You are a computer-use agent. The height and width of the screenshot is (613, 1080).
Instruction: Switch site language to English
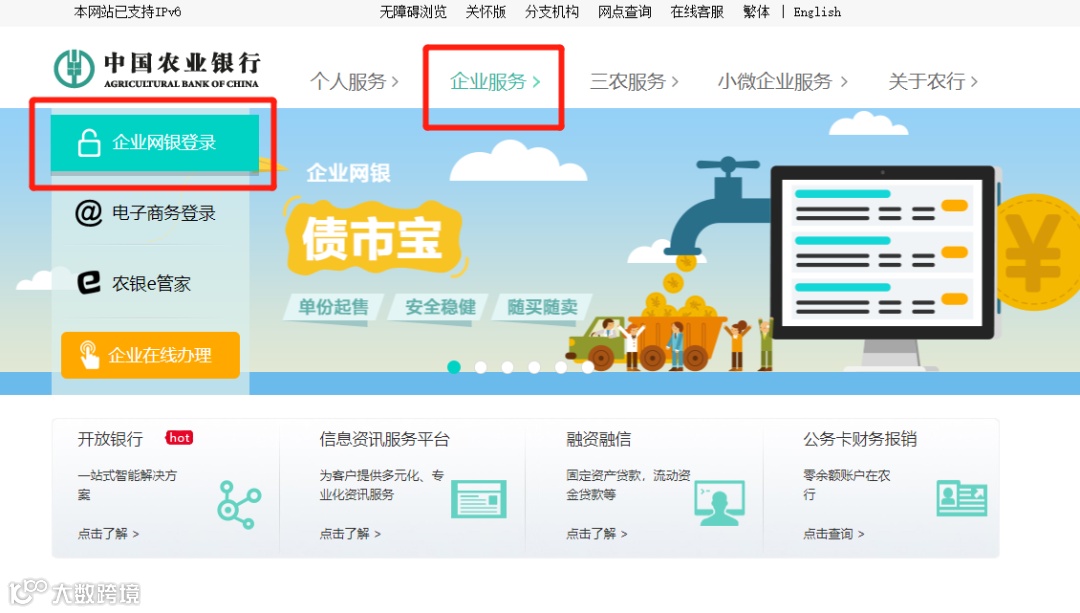pos(817,12)
